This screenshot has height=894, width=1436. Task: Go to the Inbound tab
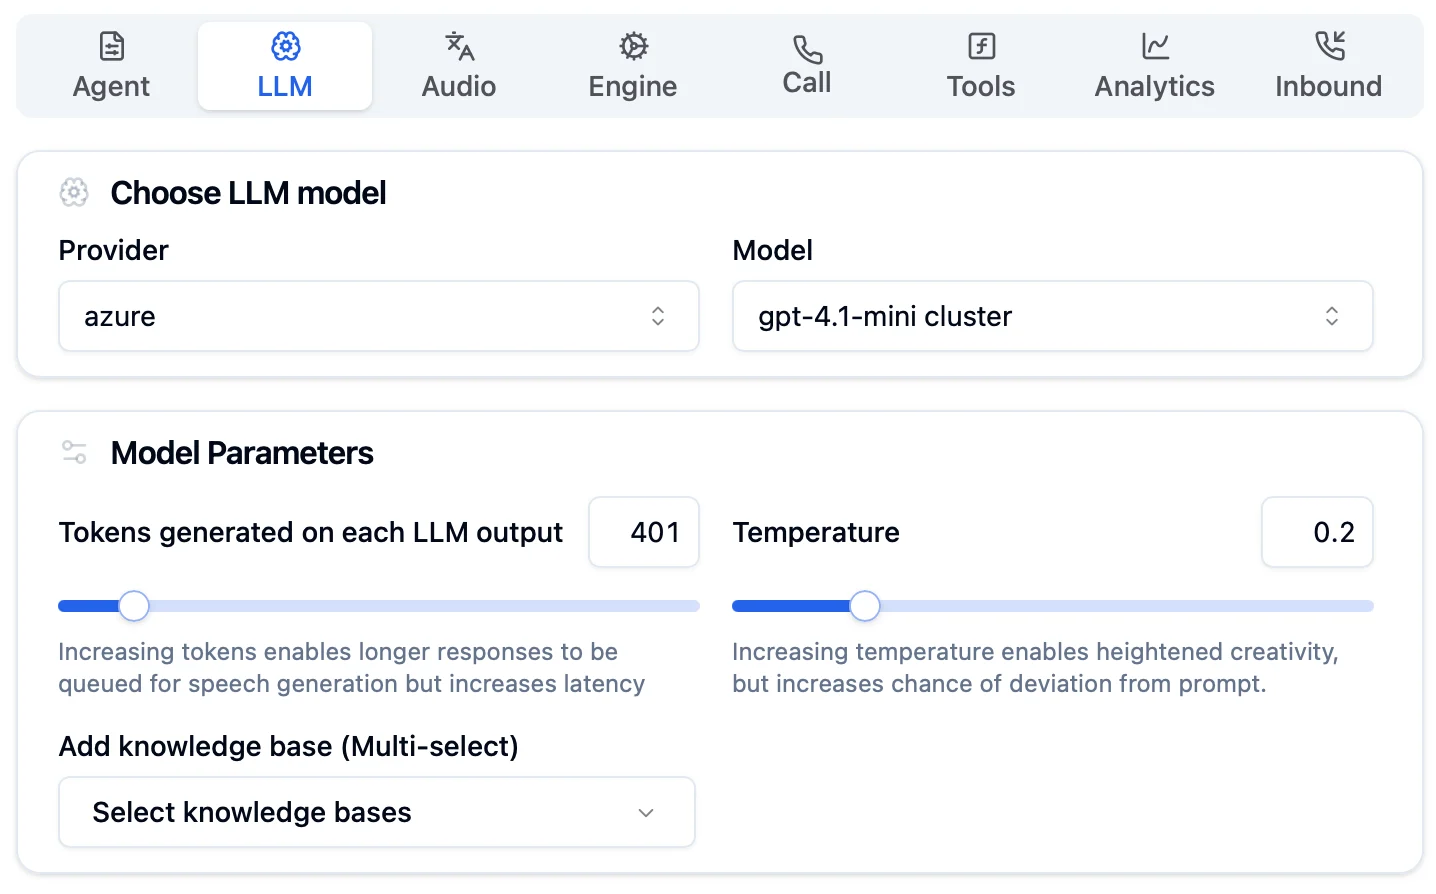[x=1329, y=66]
